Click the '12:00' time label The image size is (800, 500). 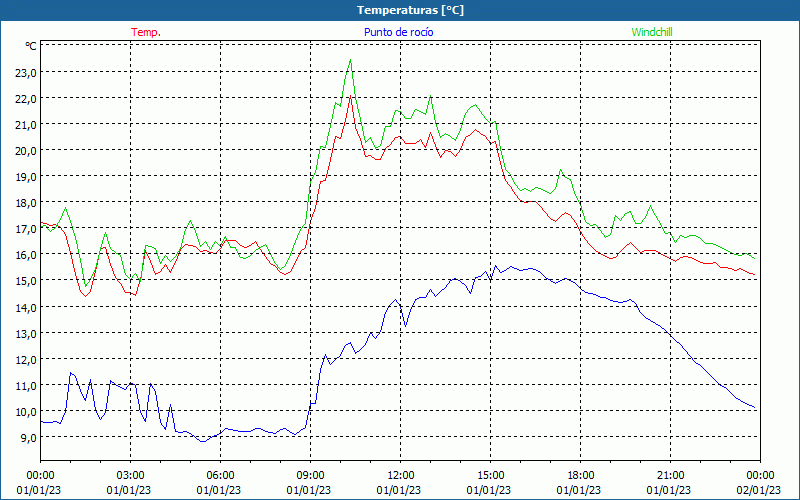401,476
